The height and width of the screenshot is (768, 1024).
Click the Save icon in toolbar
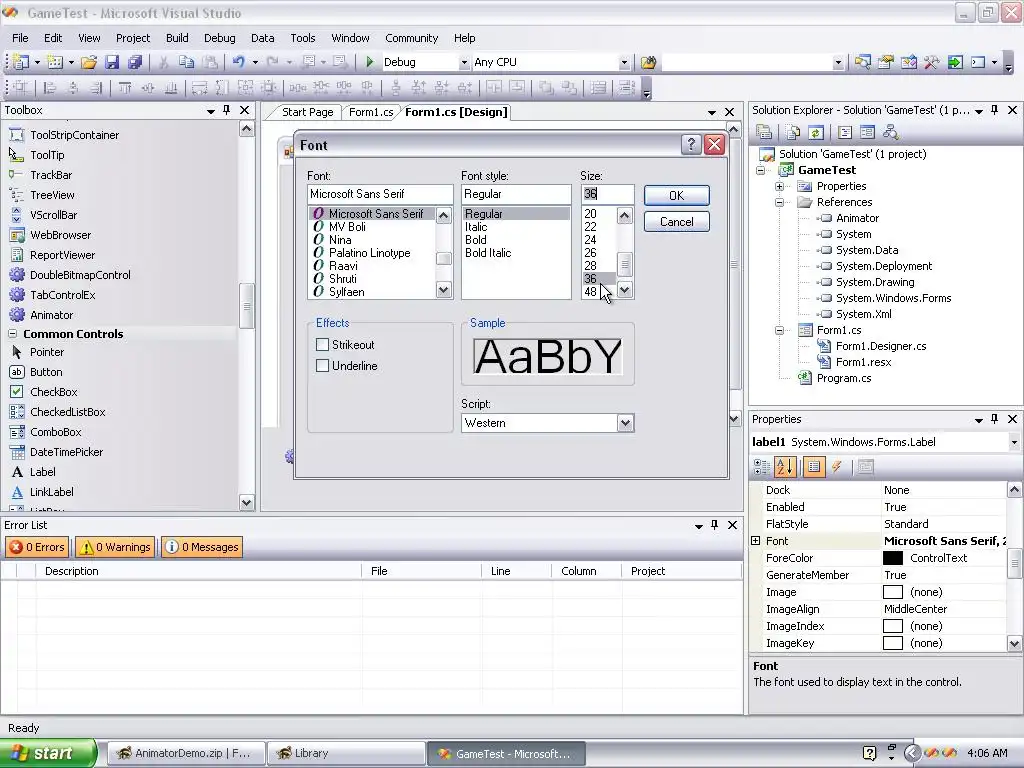click(112, 62)
